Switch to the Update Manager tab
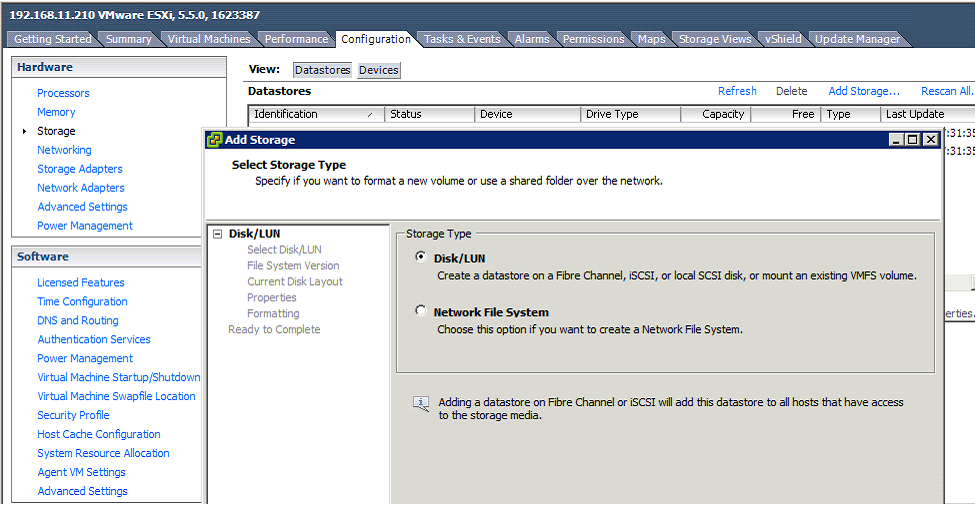The image size is (975, 505). (857, 39)
